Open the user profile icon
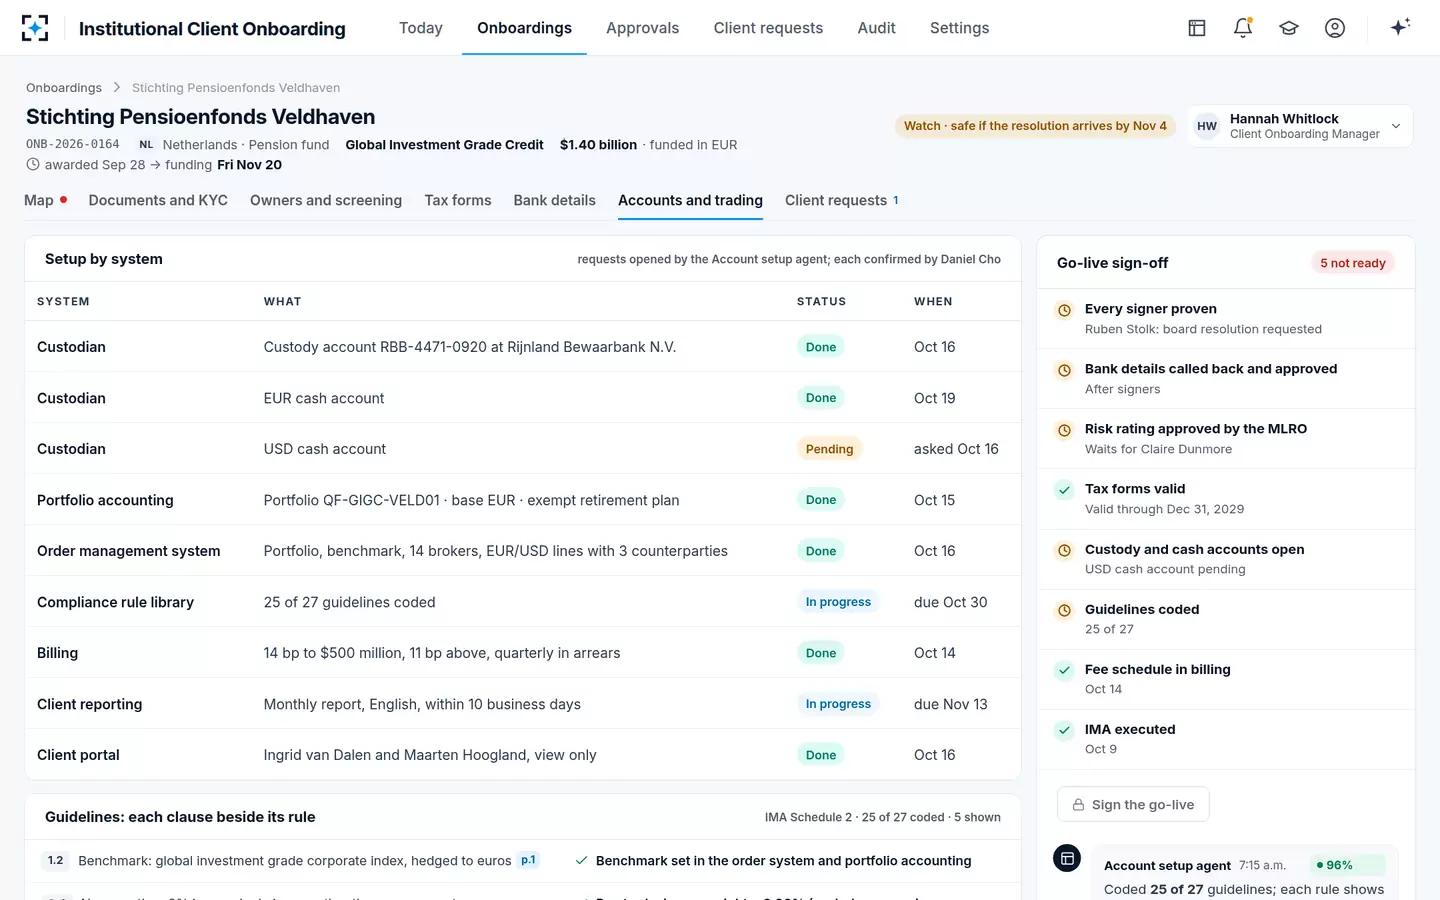This screenshot has height=900, width=1440. [1335, 28]
